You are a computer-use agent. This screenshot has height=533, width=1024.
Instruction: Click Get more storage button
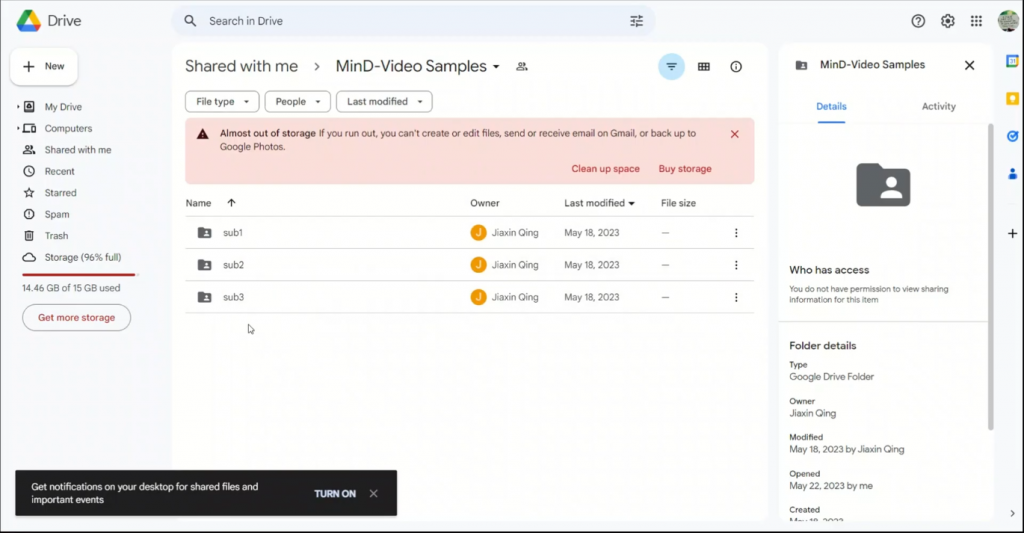(76, 317)
